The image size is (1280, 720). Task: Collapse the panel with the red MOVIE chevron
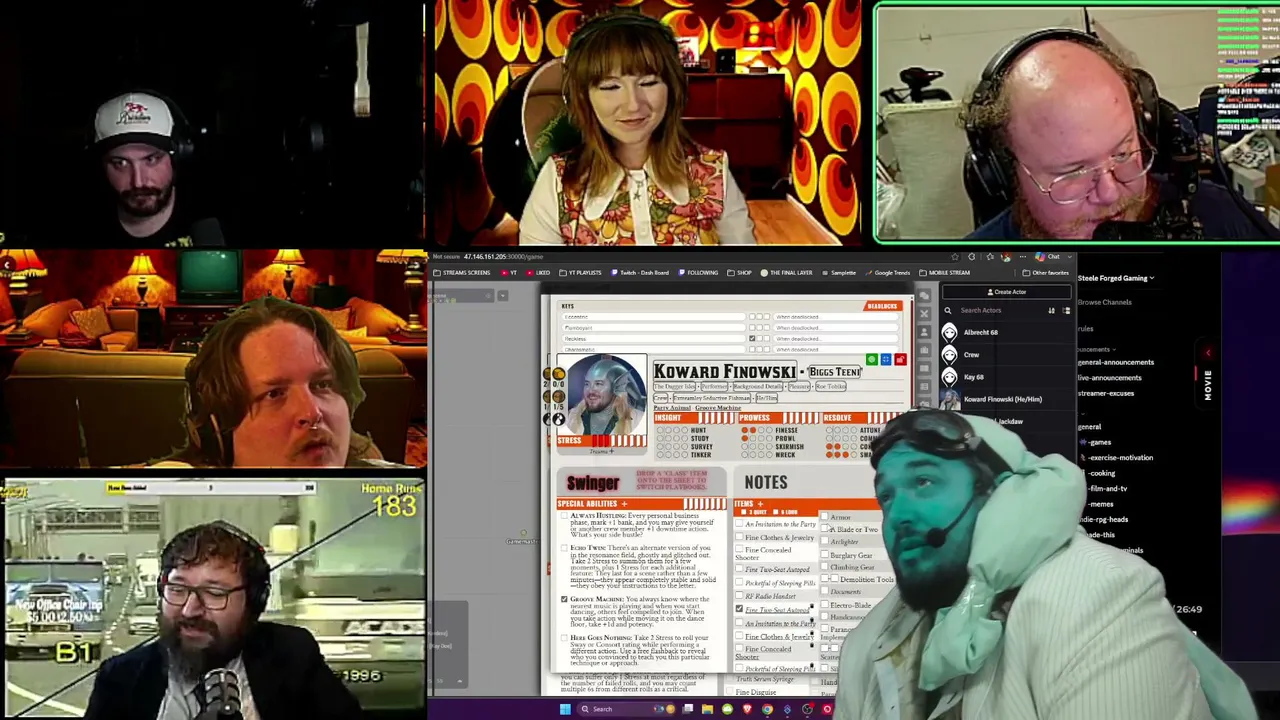point(1208,352)
